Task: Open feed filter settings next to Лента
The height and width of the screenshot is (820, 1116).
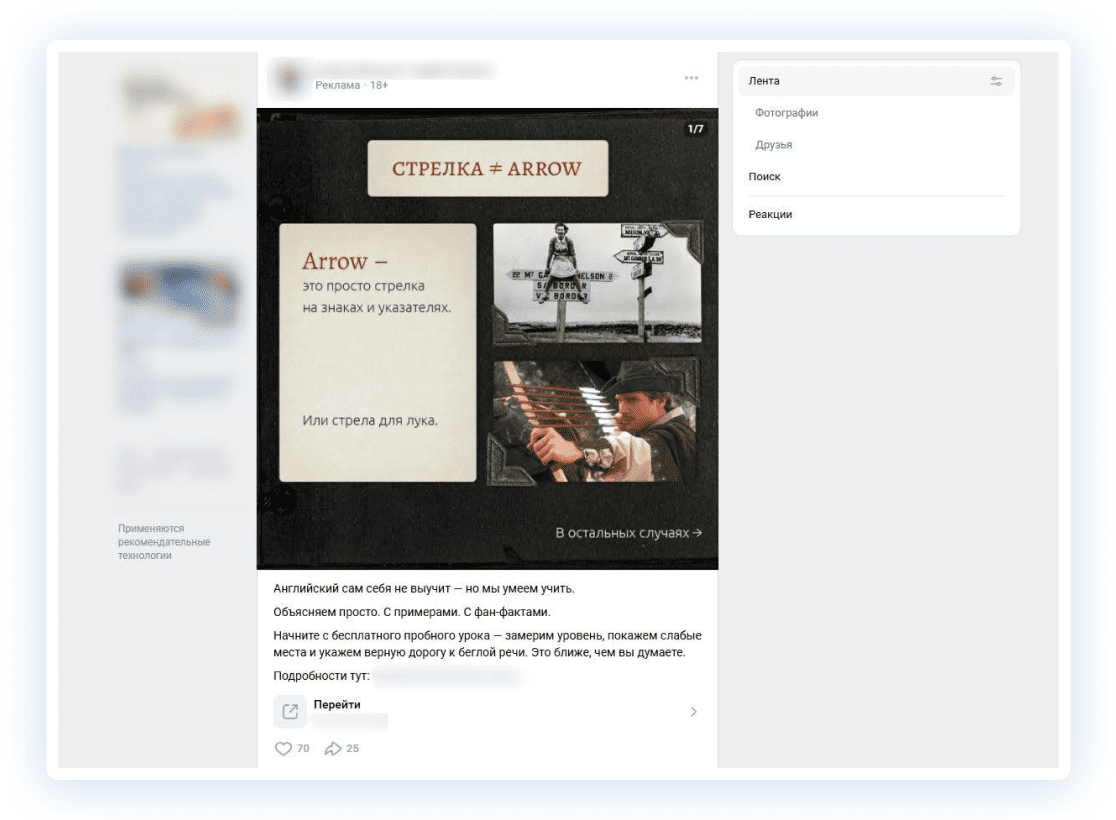Action: 996,81
